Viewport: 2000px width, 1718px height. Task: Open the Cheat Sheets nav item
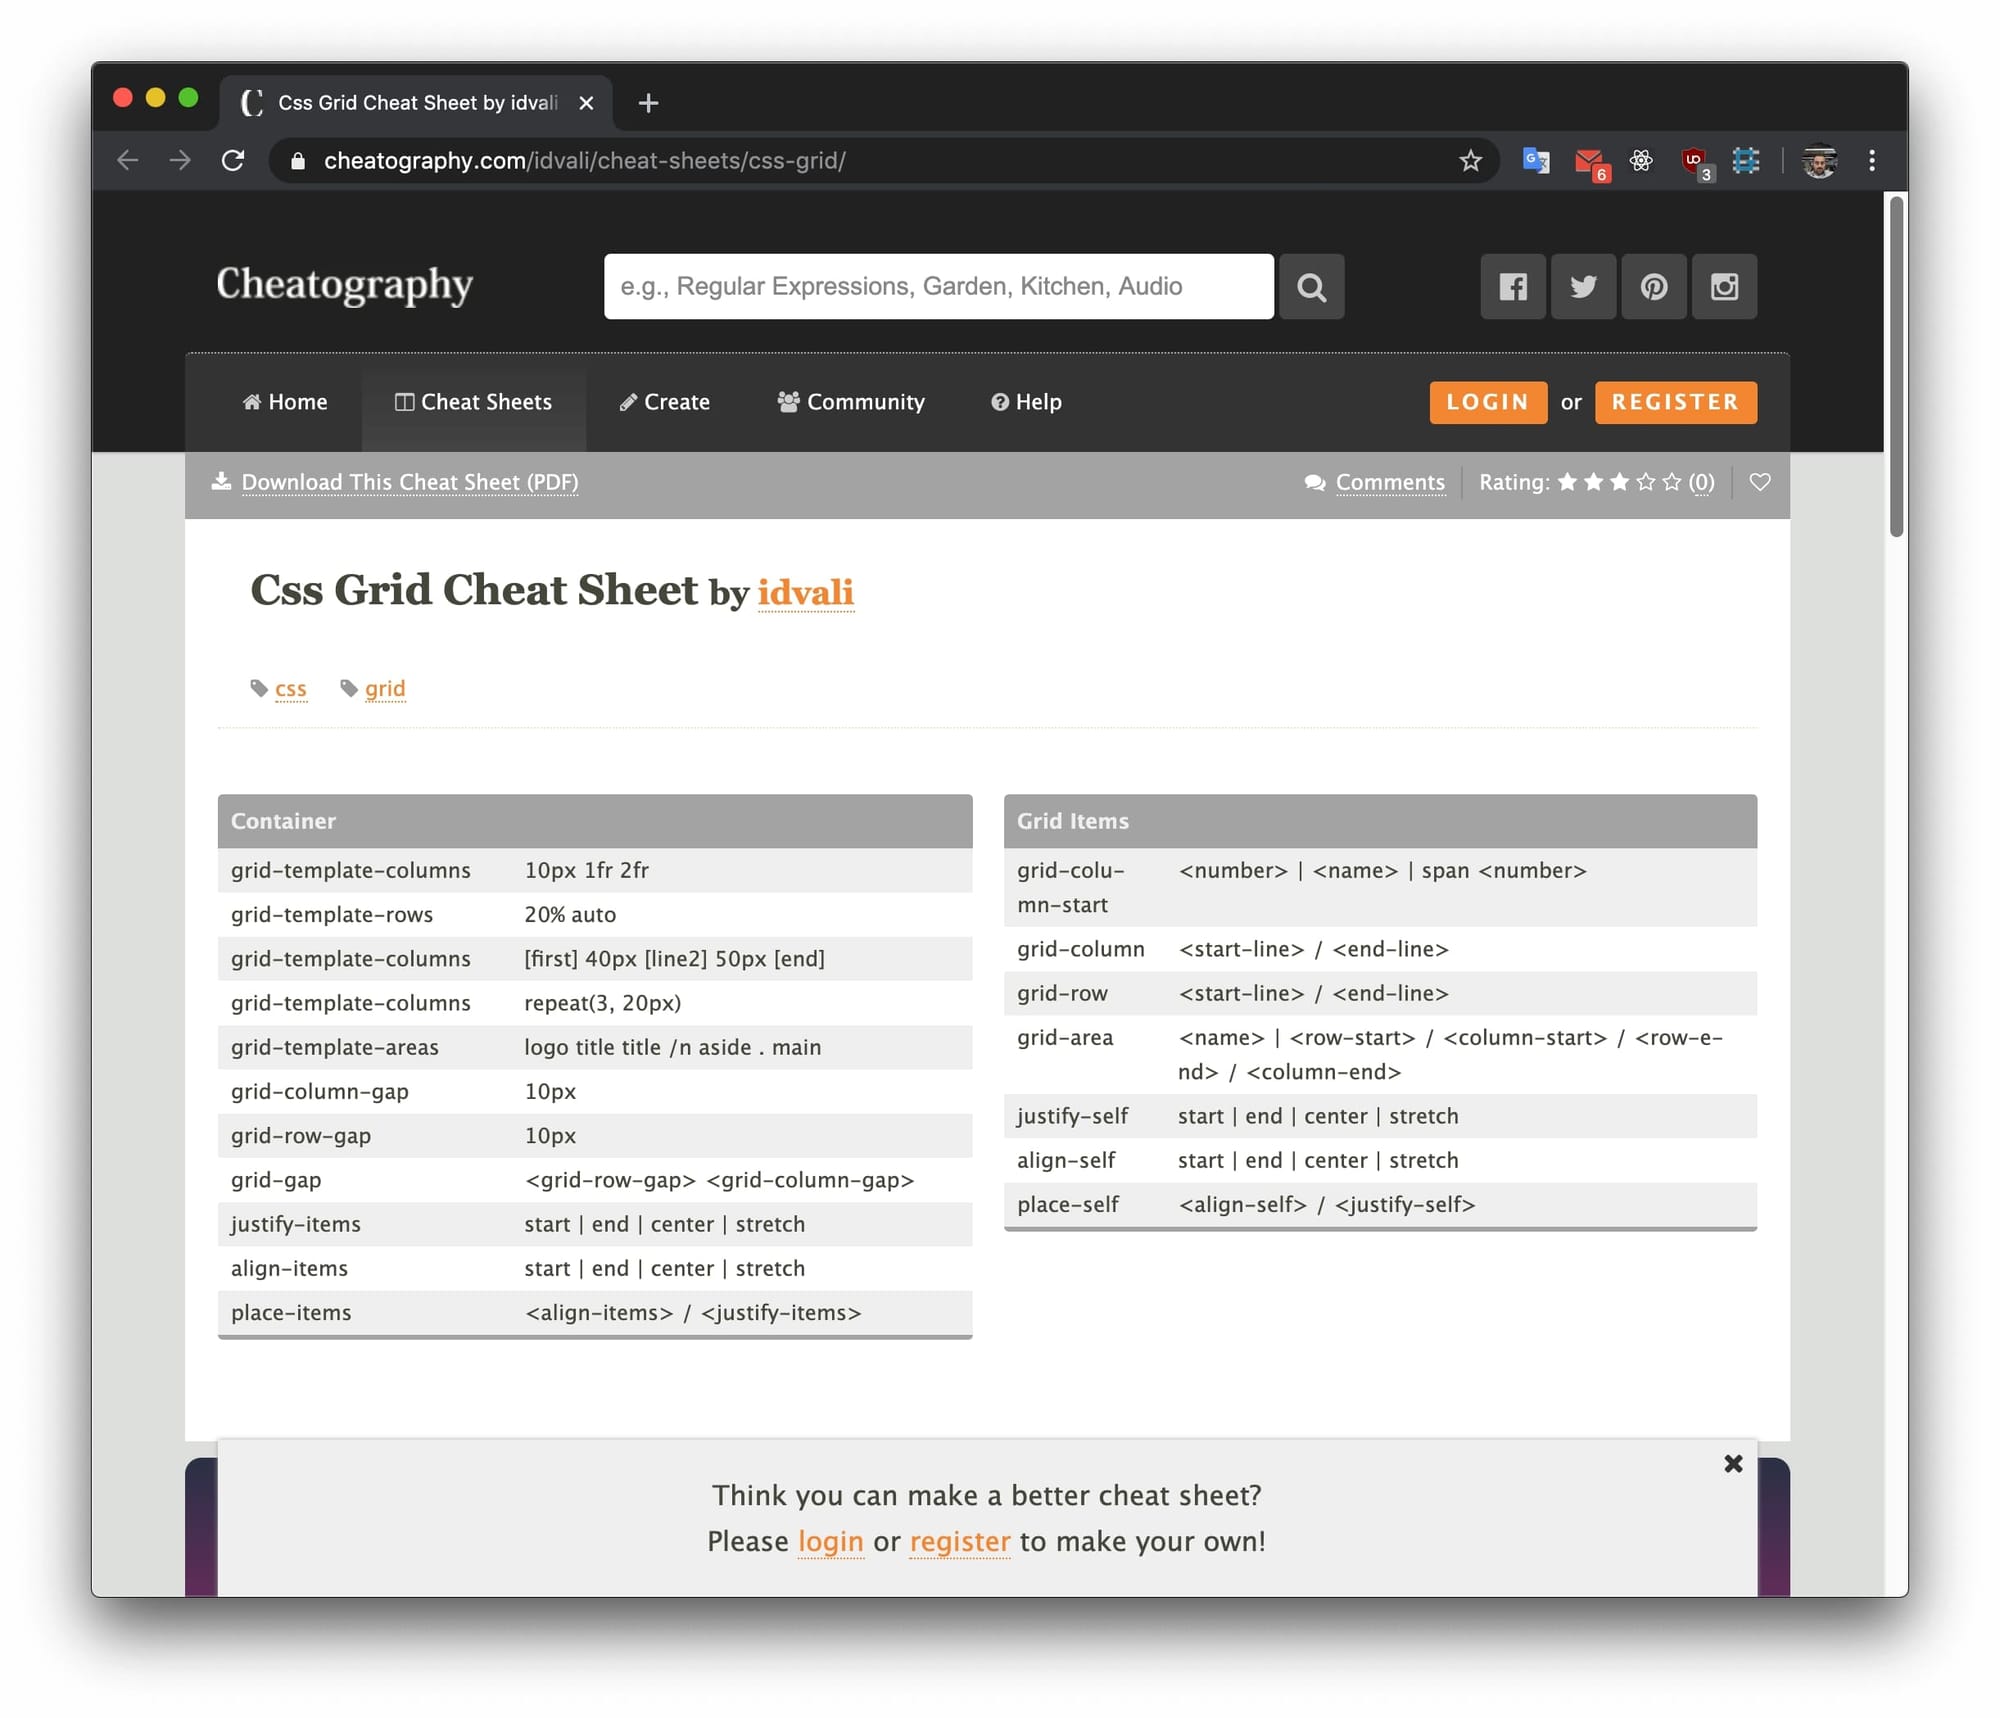473,402
